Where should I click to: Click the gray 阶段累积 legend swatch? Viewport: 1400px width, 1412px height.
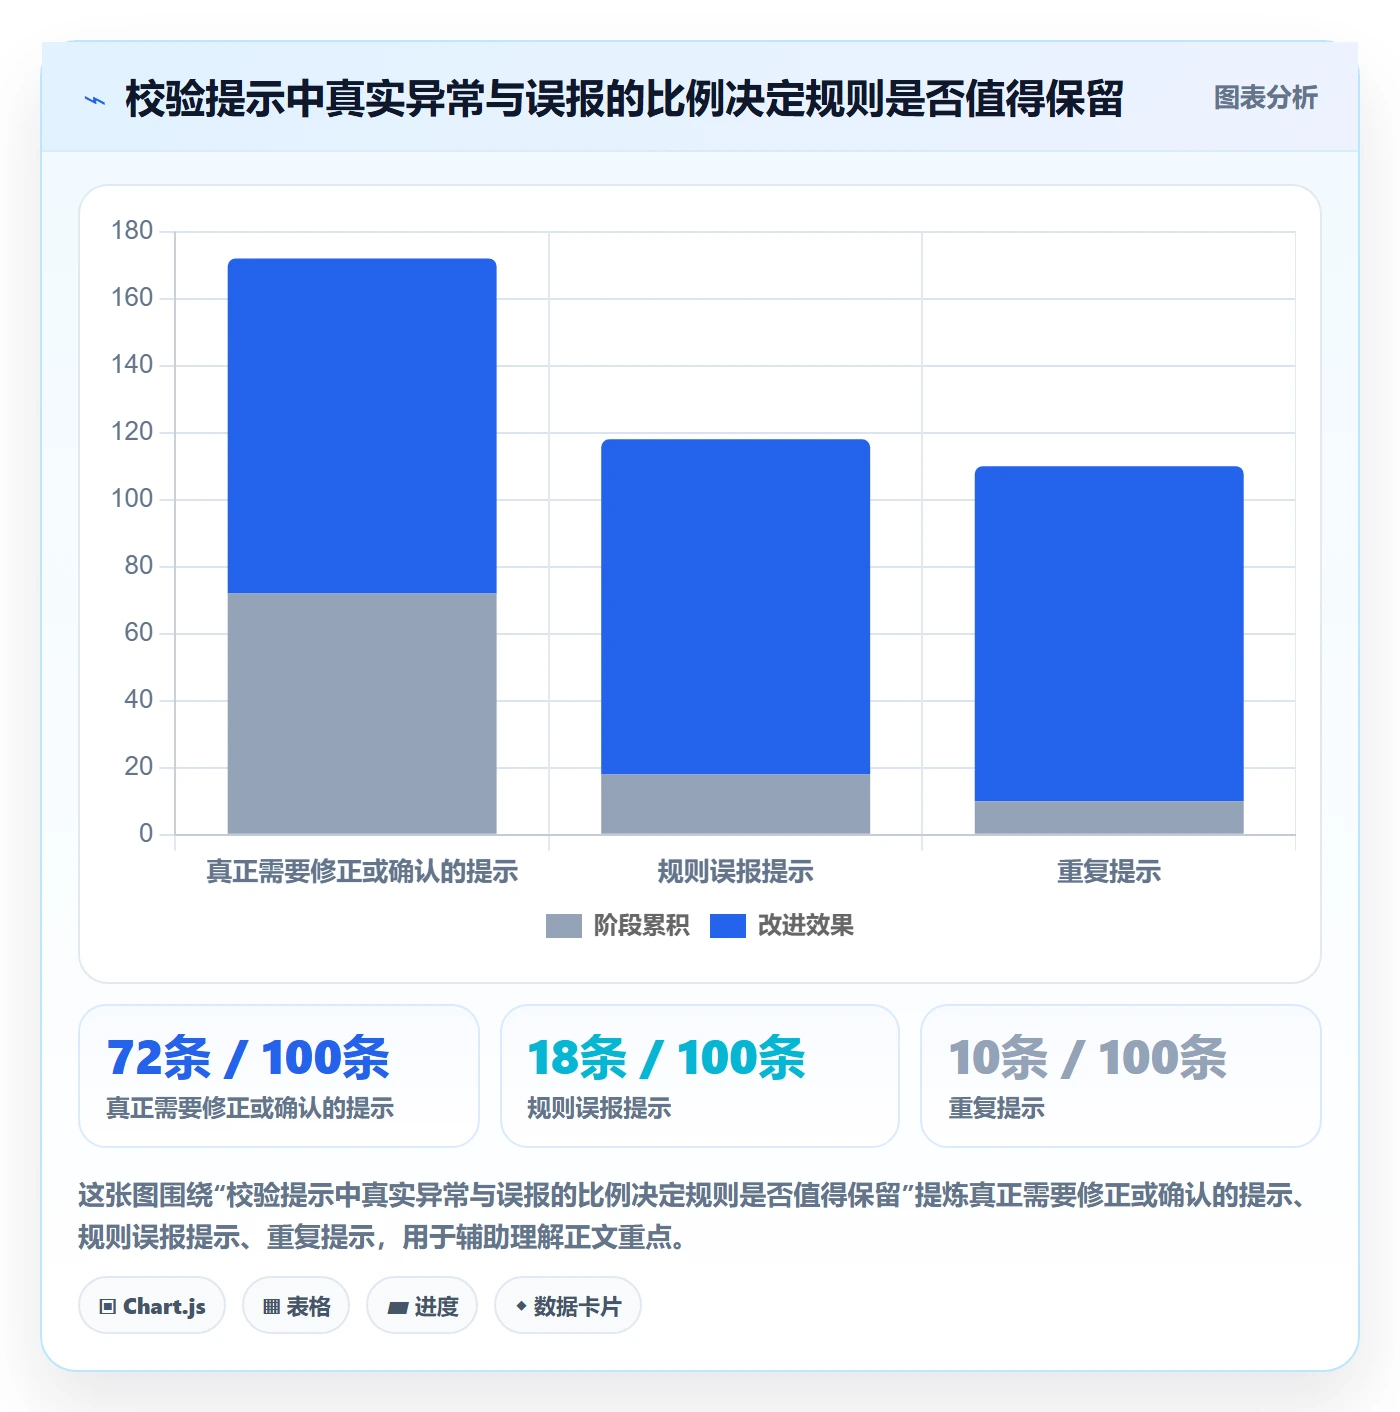564,926
